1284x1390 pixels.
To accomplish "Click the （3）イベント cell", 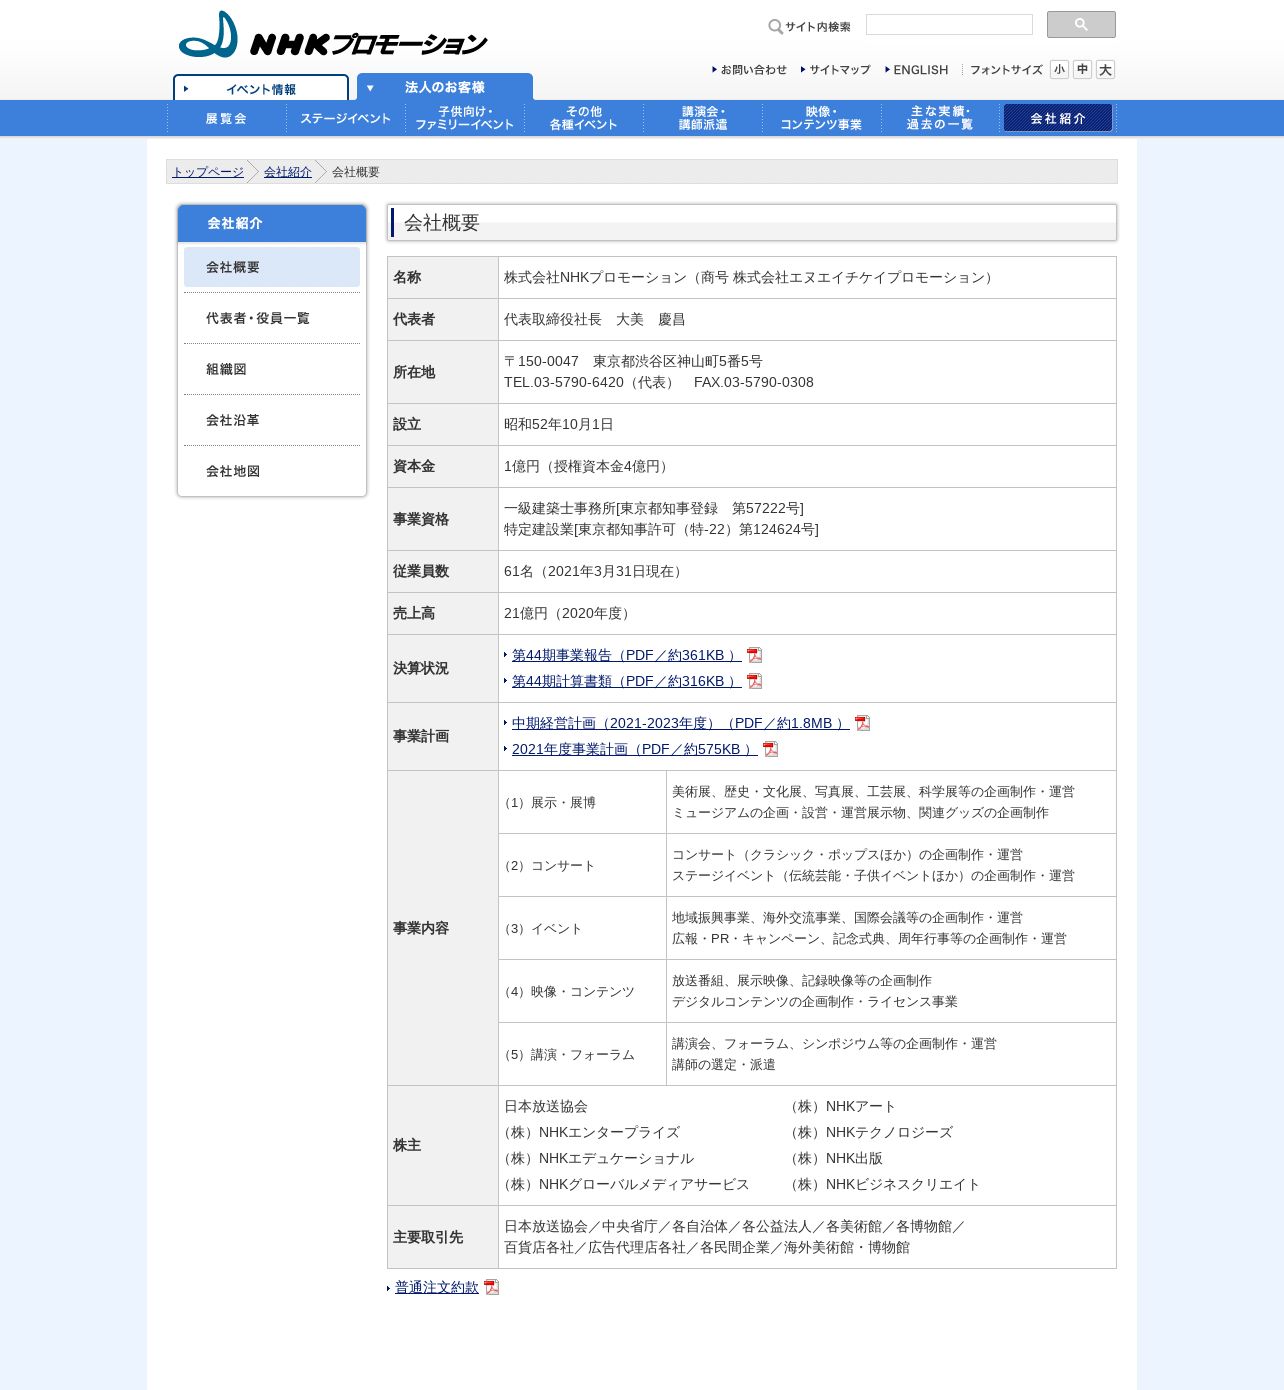I will pyautogui.click(x=583, y=928).
